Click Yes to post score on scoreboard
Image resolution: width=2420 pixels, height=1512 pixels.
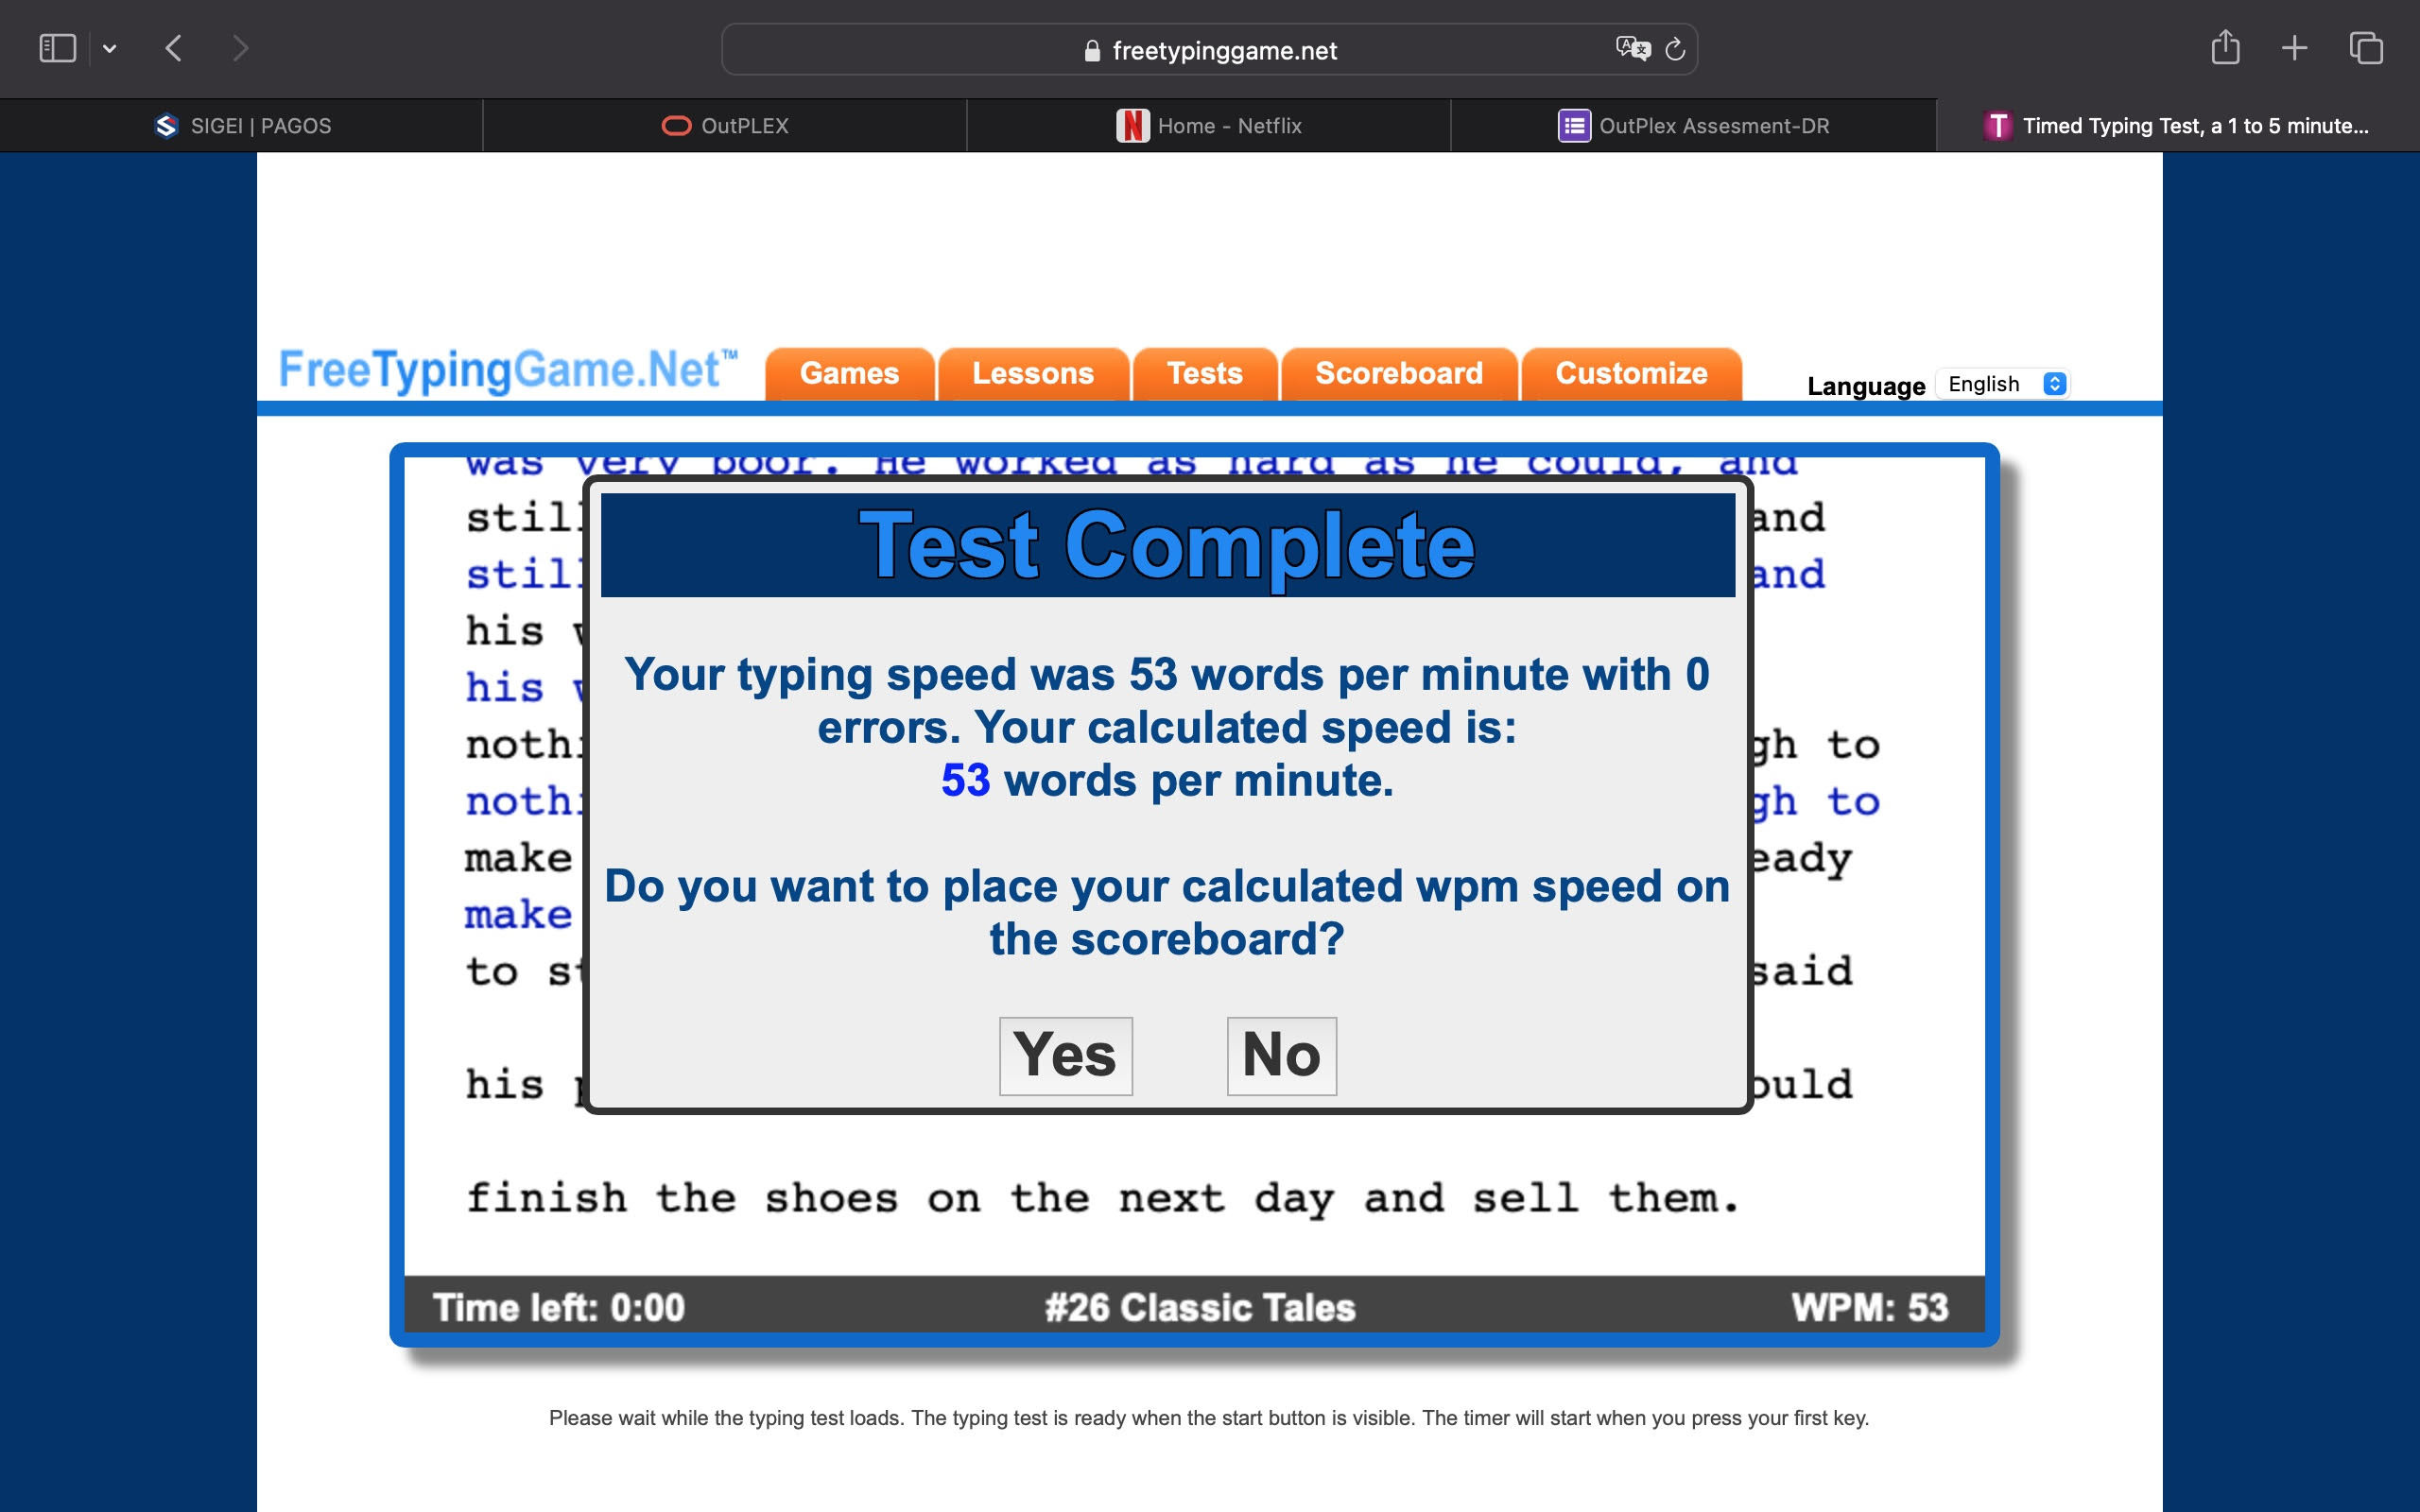click(x=1066, y=1056)
